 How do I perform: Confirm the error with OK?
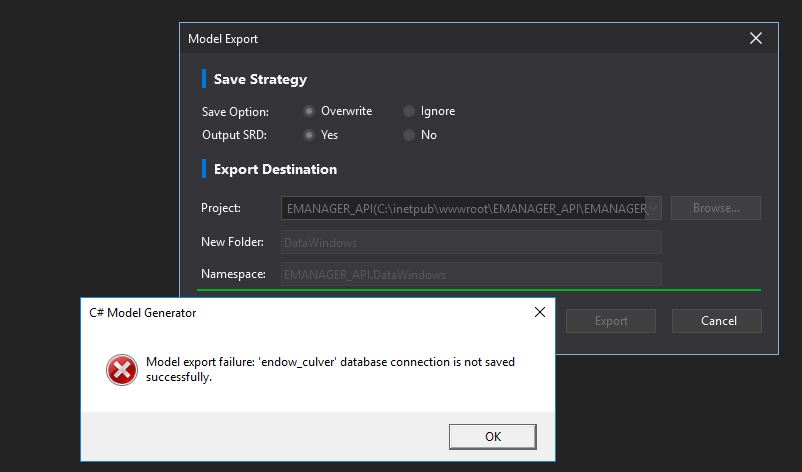pos(492,437)
